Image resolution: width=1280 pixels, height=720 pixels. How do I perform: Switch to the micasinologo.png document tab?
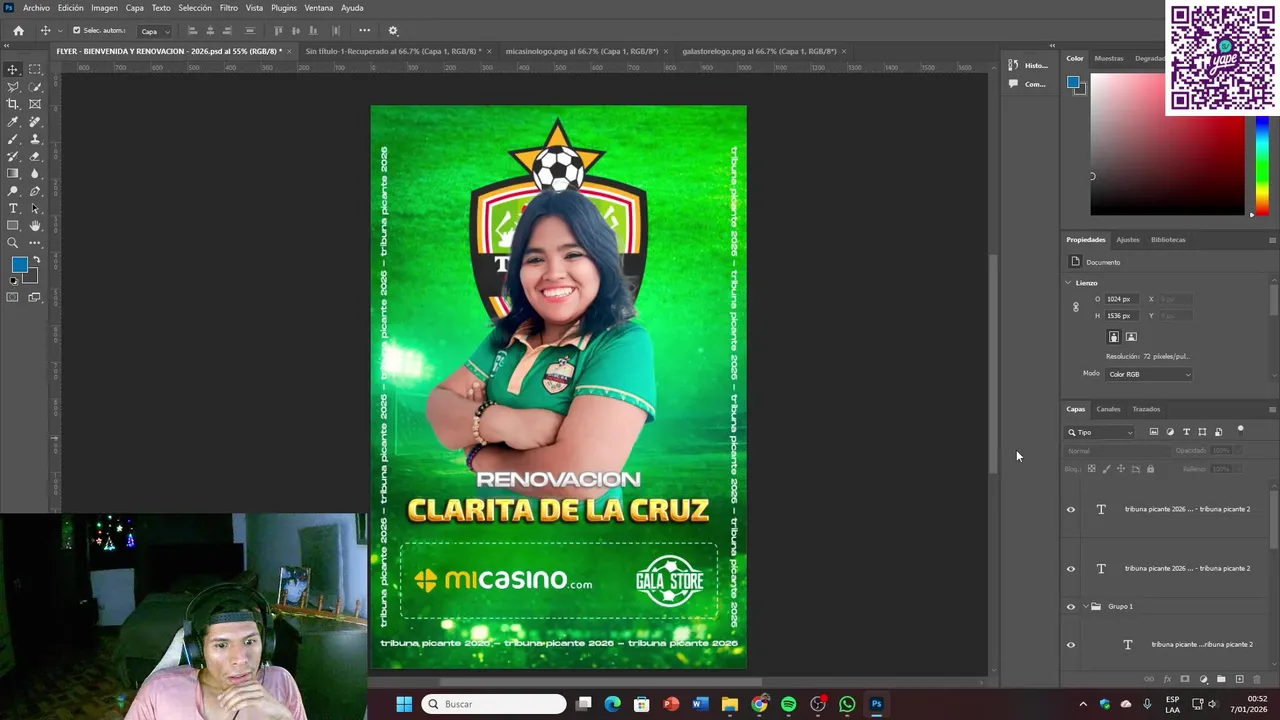(x=581, y=51)
